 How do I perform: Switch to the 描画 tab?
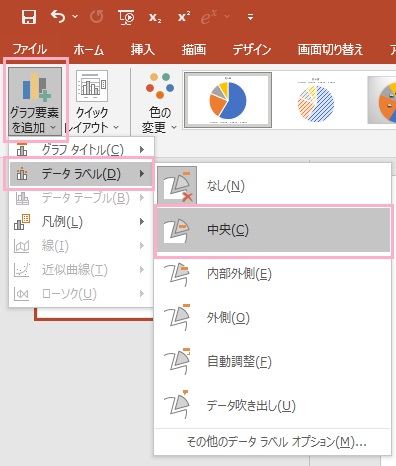tap(194, 49)
